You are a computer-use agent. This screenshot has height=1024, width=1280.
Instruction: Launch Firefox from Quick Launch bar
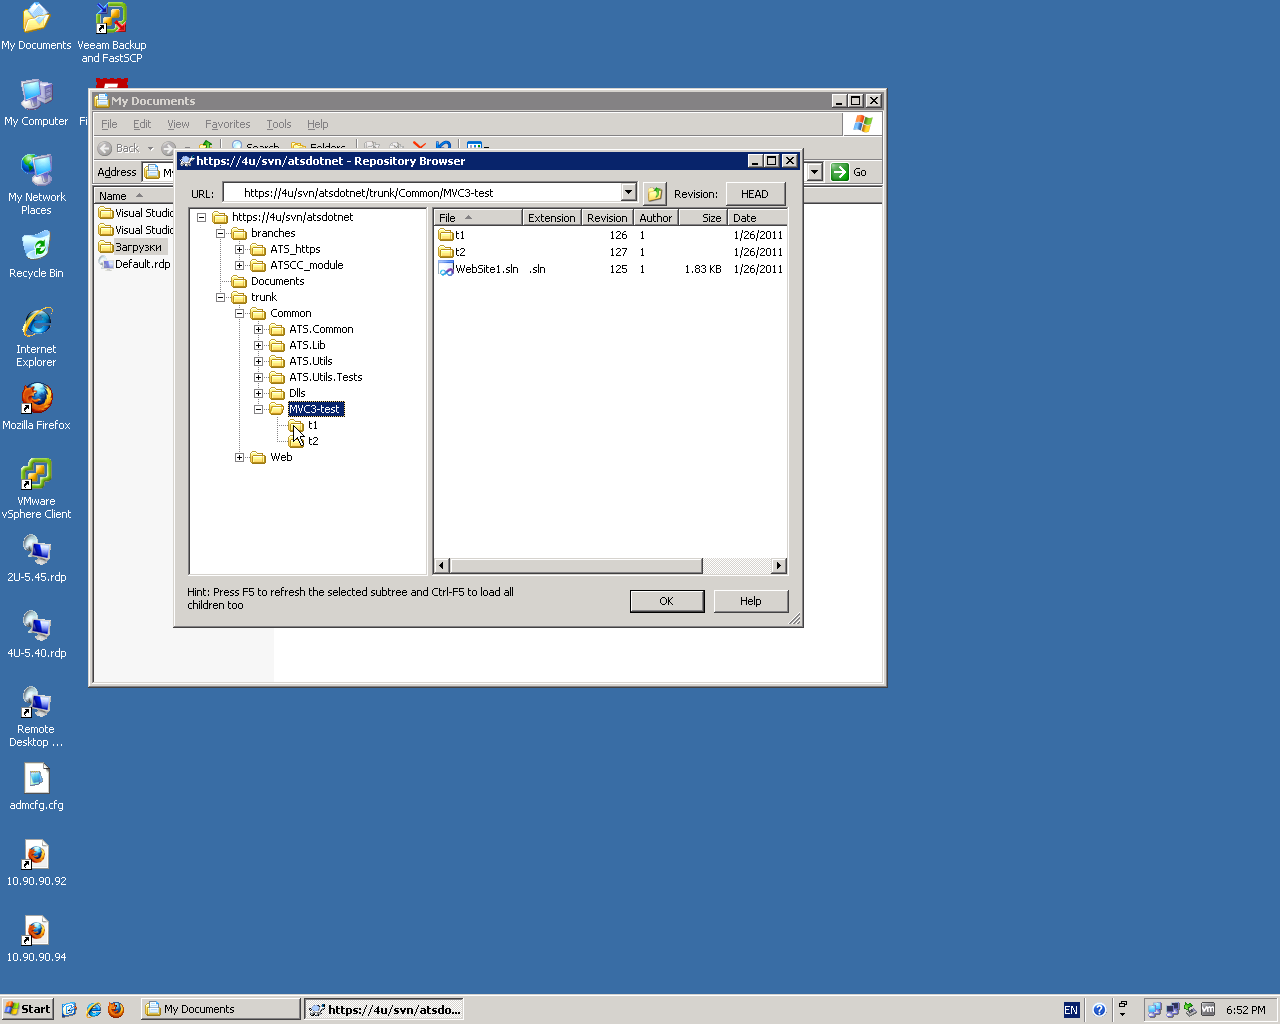[x=116, y=1009]
